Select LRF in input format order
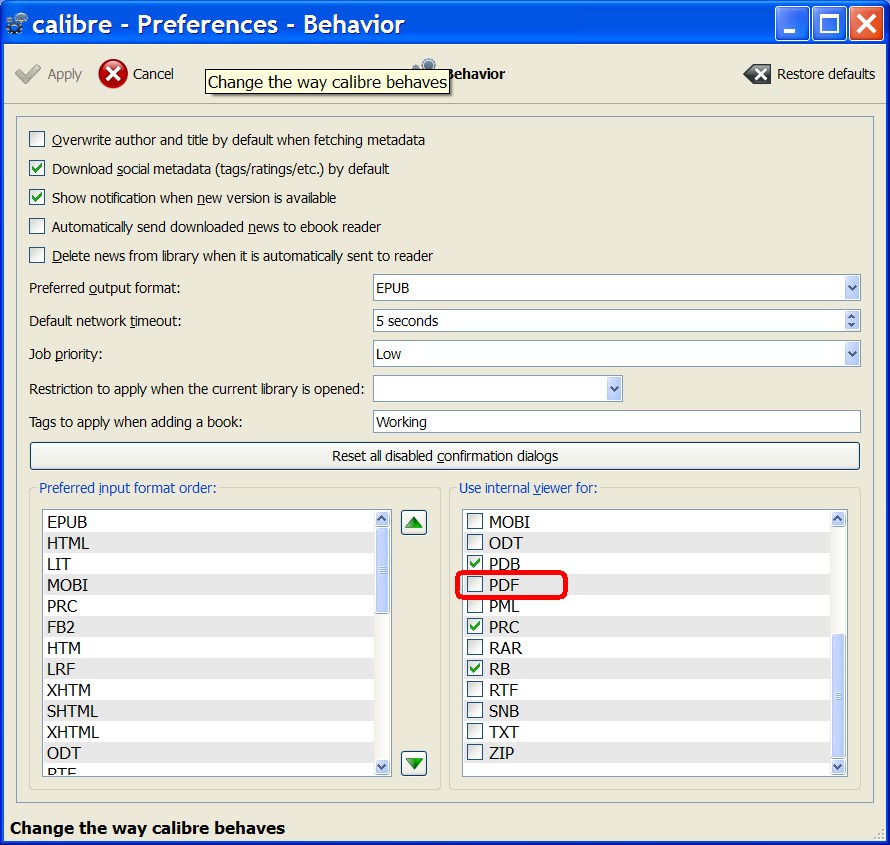Image resolution: width=890 pixels, height=845 pixels. (208, 669)
